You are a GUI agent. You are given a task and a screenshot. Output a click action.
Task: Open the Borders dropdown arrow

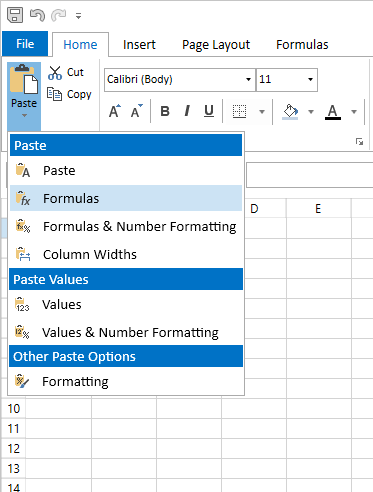coord(262,112)
